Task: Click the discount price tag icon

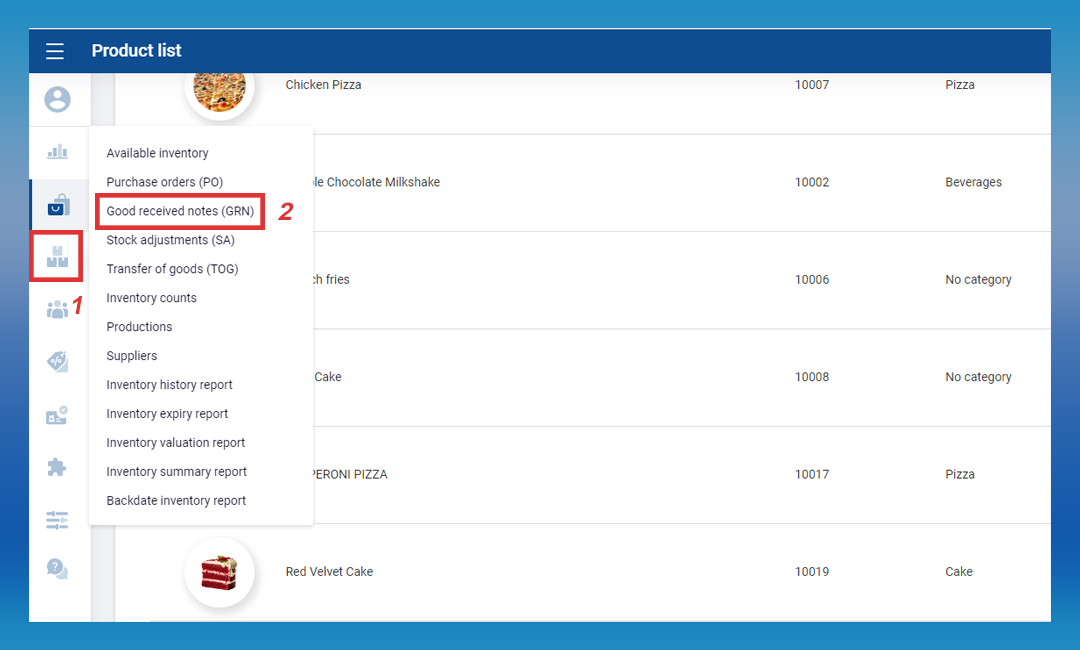Action: pyautogui.click(x=58, y=362)
